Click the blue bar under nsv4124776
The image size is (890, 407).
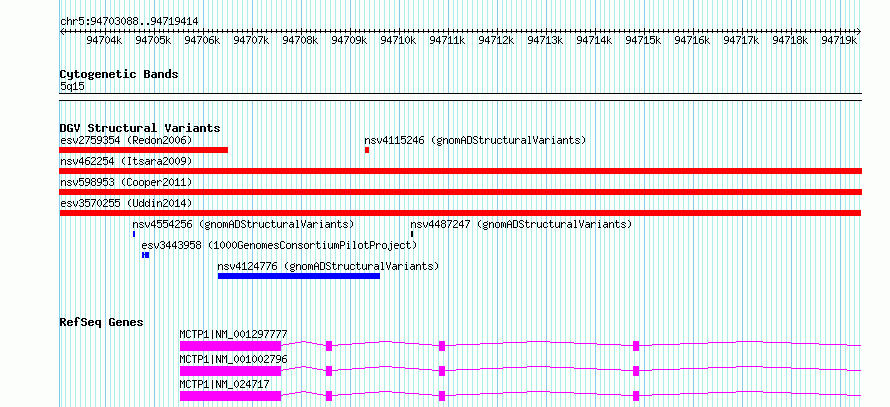pyautogui.click(x=299, y=276)
